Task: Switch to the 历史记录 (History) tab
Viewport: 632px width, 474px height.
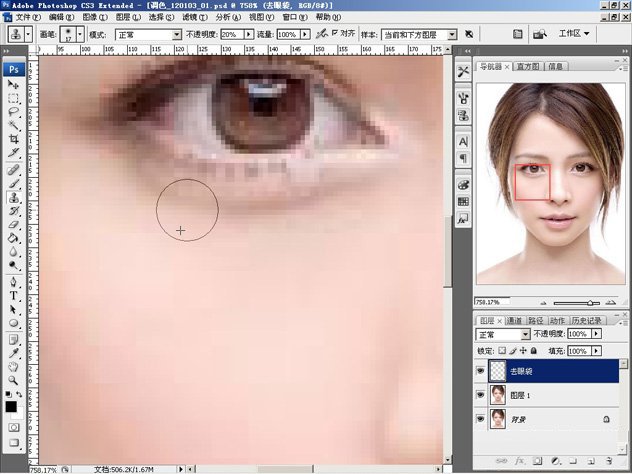Action: click(x=587, y=321)
